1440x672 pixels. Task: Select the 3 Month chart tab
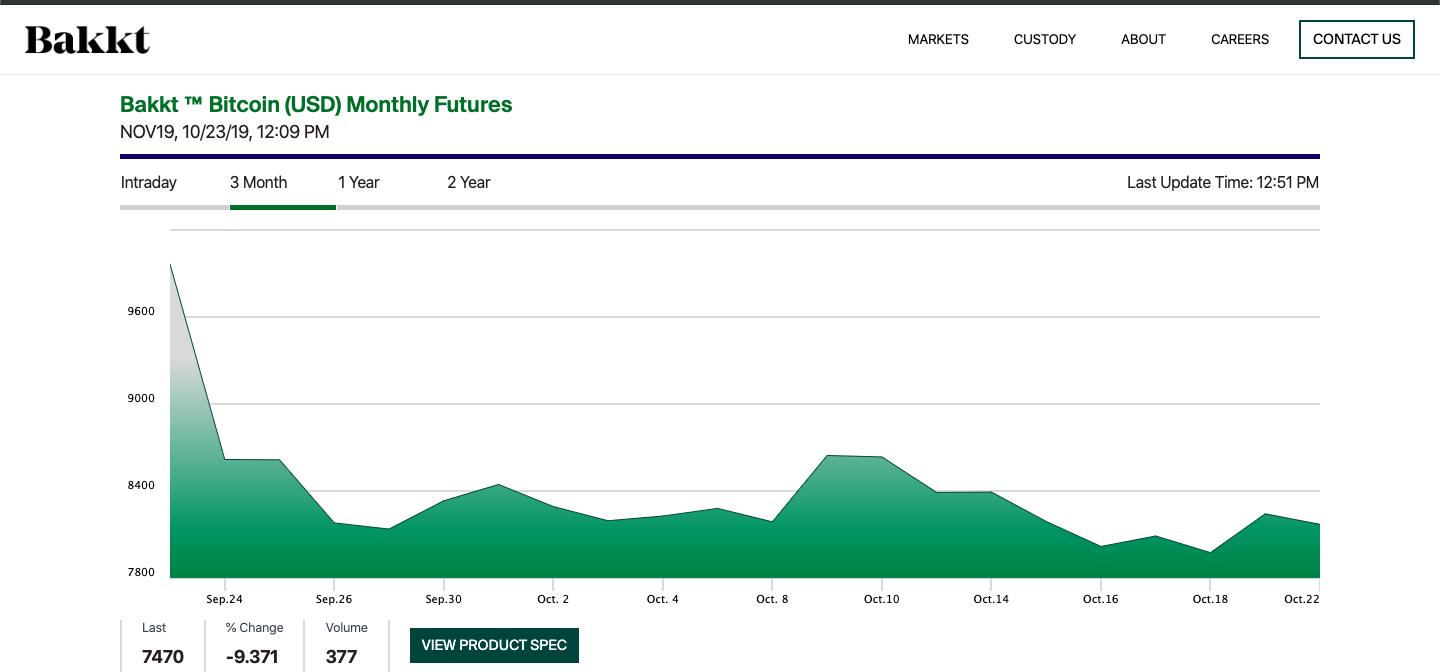point(258,183)
